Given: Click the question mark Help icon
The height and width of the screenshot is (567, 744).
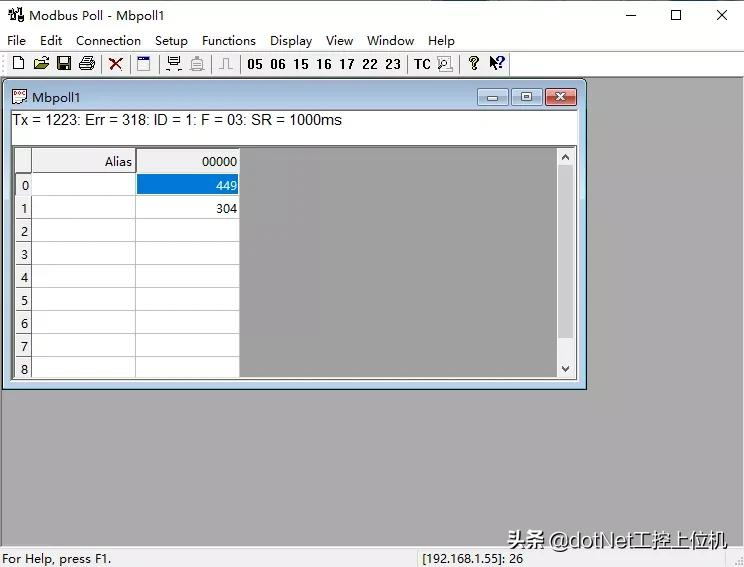Looking at the screenshot, I should click(474, 64).
